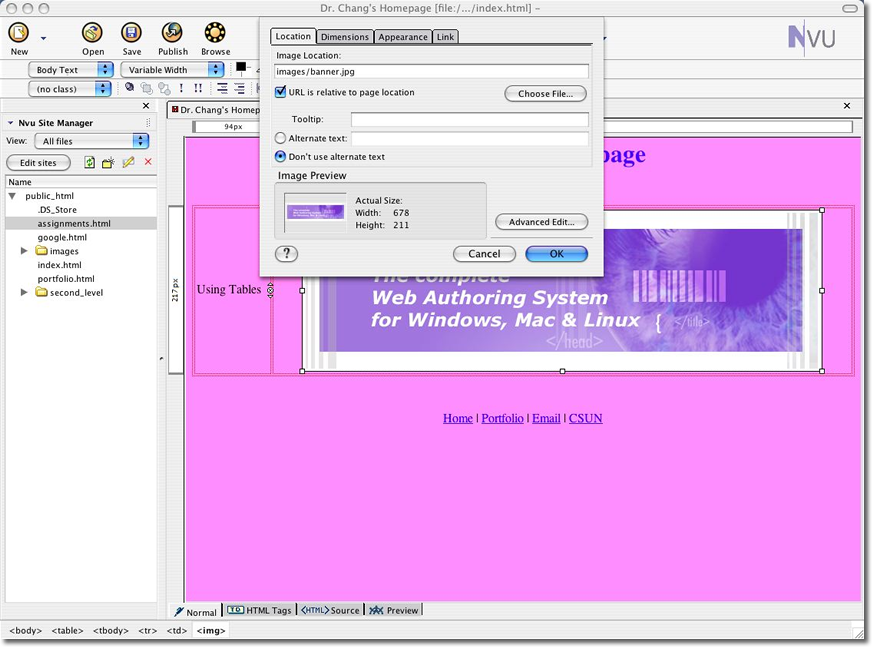Click the Choose File button
872x647 pixels.
(x=546, y=93)
